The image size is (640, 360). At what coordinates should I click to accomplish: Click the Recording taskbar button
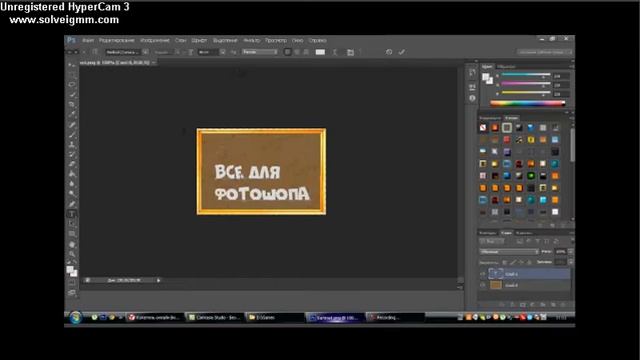click(395, 318)
